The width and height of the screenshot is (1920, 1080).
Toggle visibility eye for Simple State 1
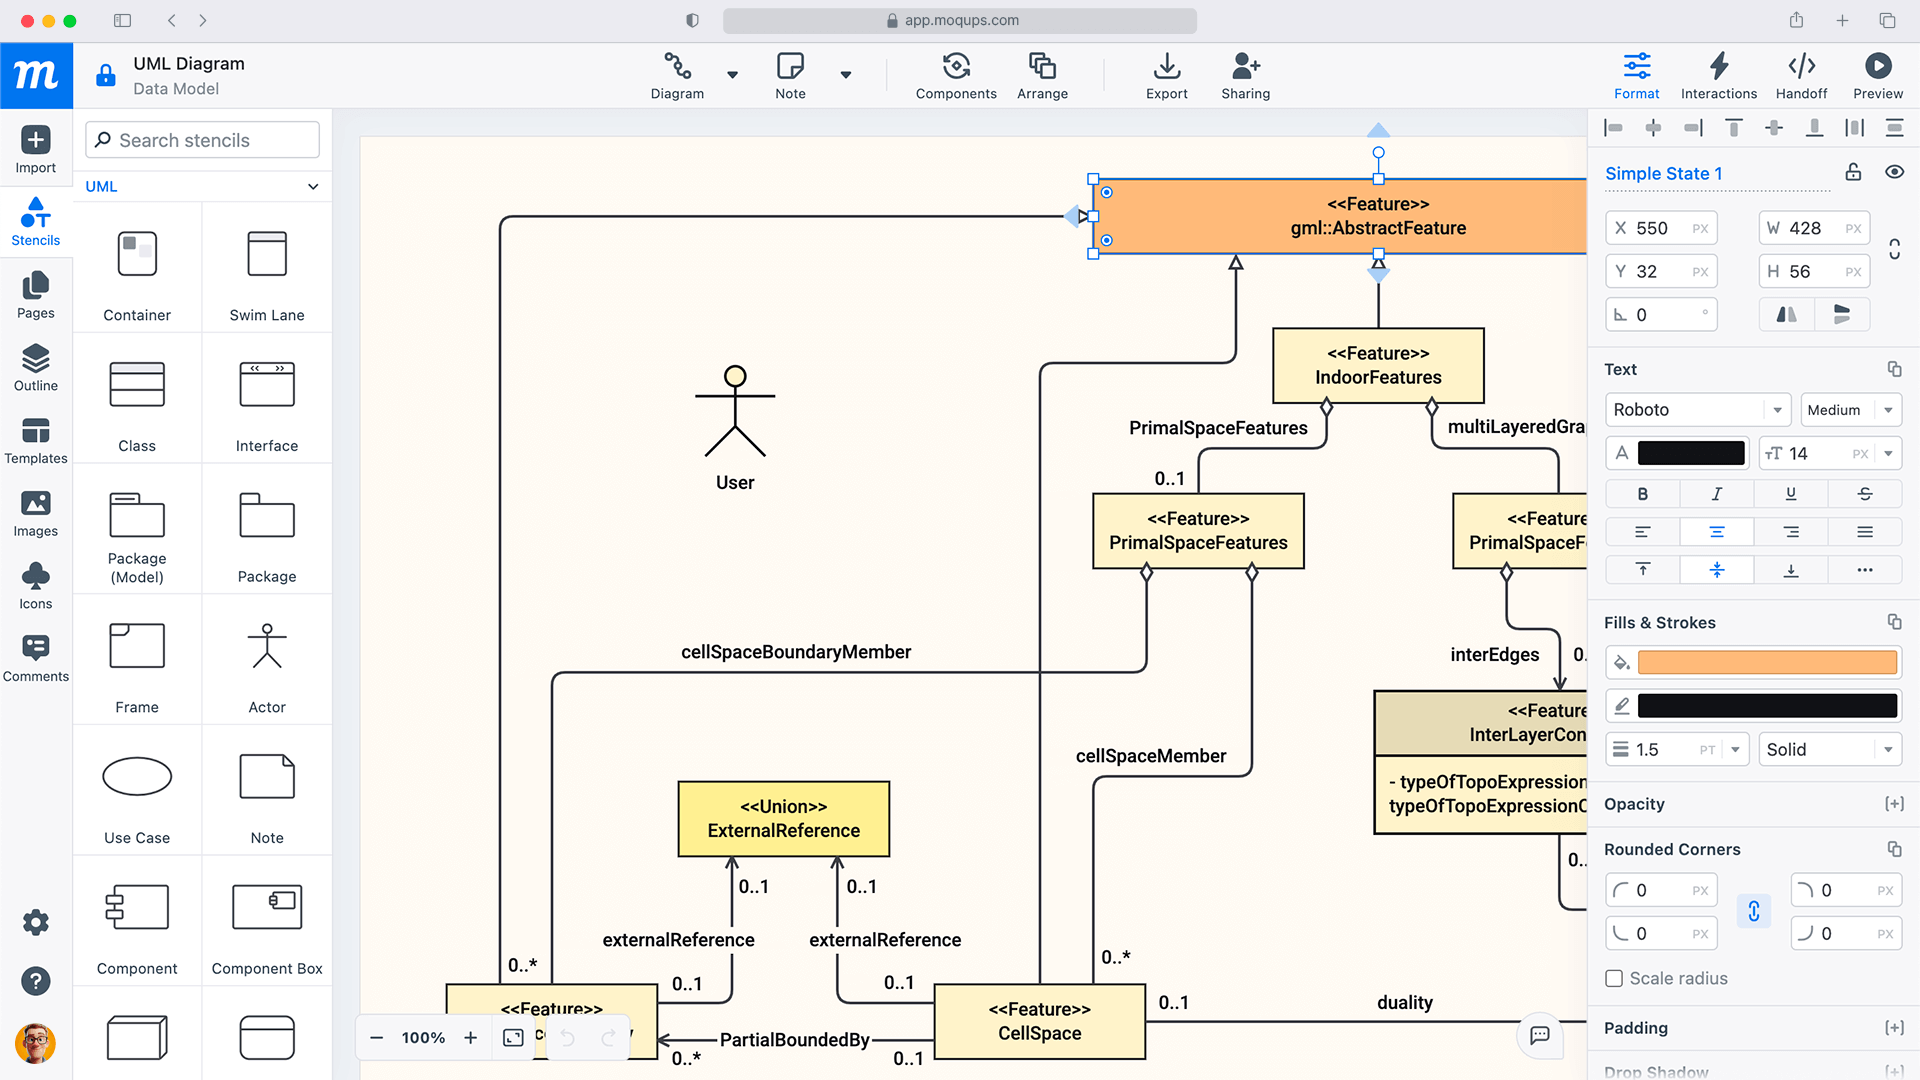[1894, 172]
